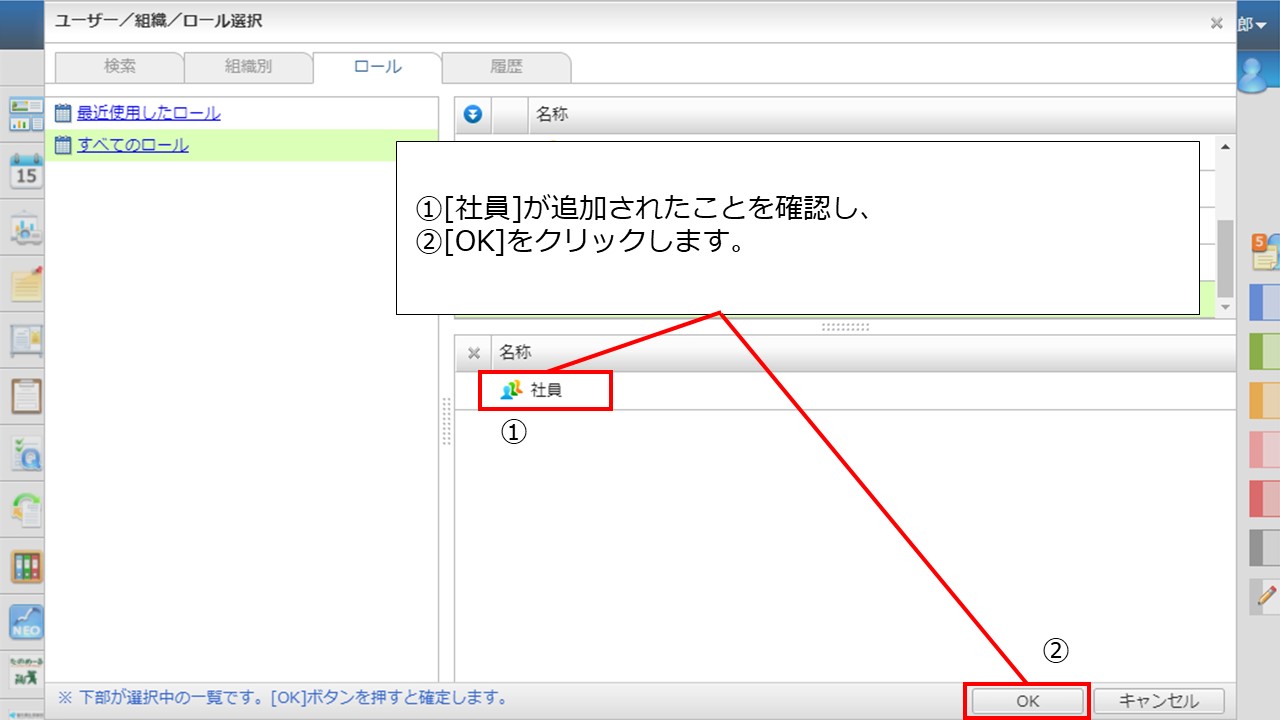Open the NEO sidebar icon
The width and height of the screenshot is (1280, 720).
tap(26, 622)
